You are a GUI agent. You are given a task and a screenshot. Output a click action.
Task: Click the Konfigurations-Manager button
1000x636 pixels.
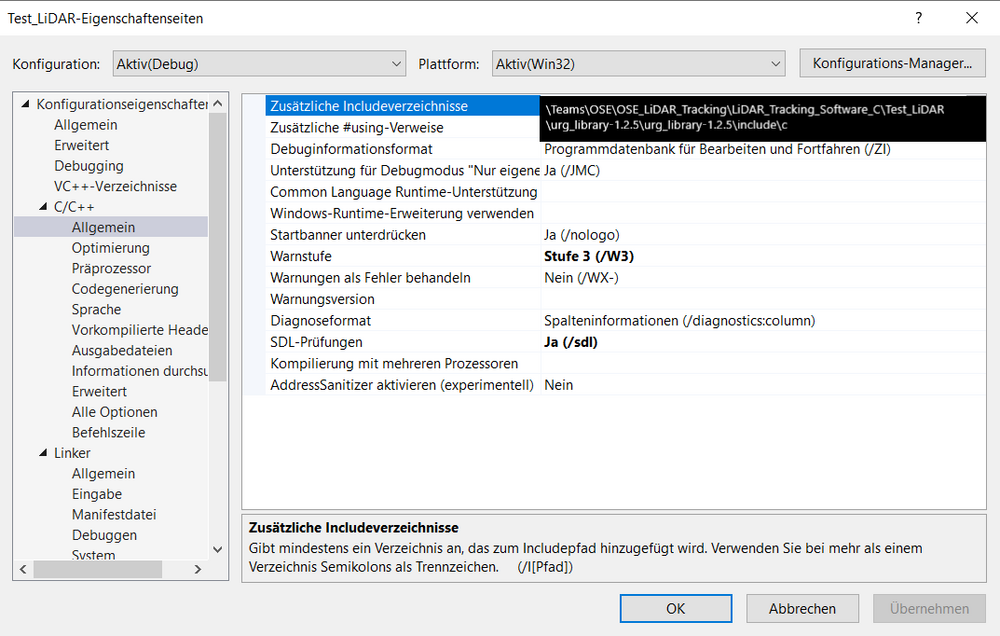(x=892, y=63)
